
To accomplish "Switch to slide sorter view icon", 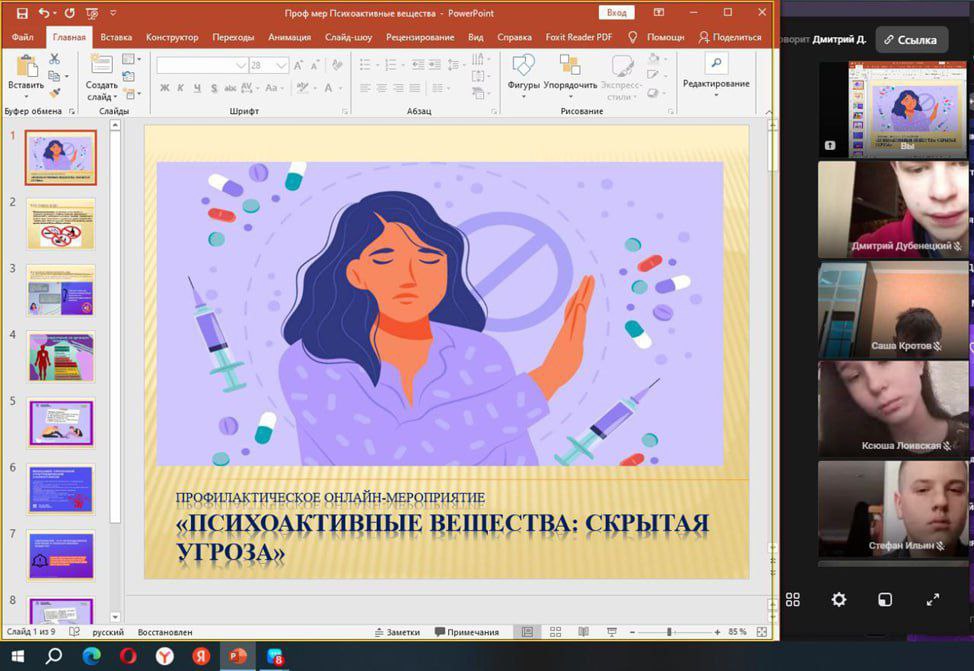I will pos(555,632).
